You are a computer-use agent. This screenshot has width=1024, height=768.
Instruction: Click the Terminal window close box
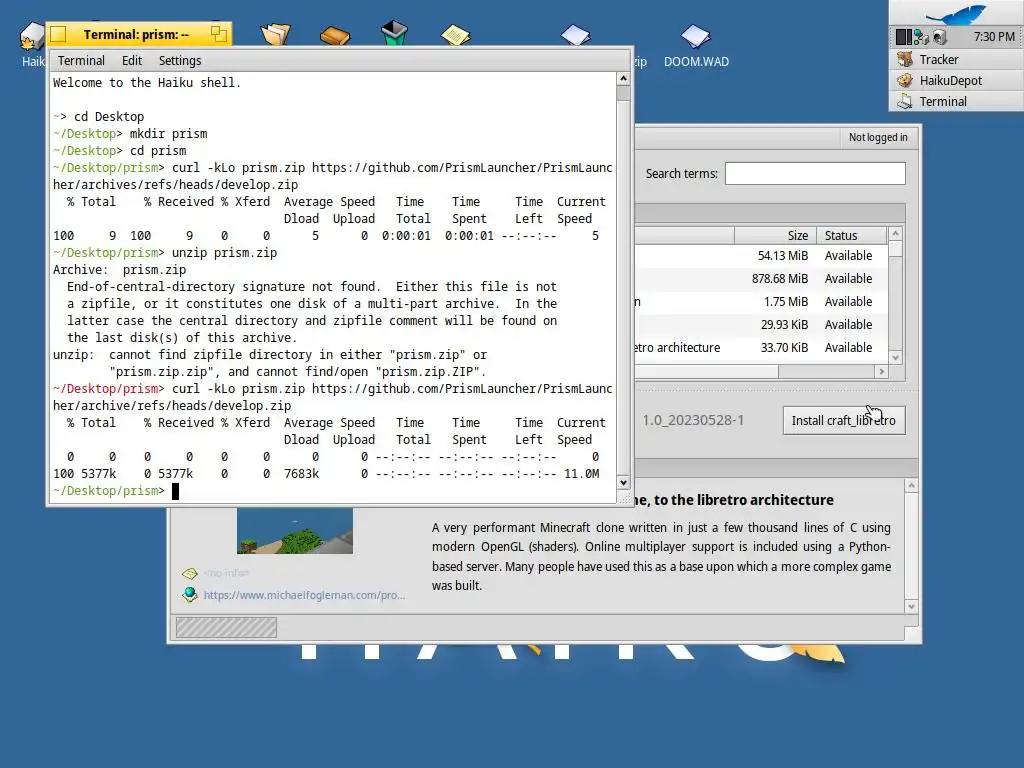(58, 34)
